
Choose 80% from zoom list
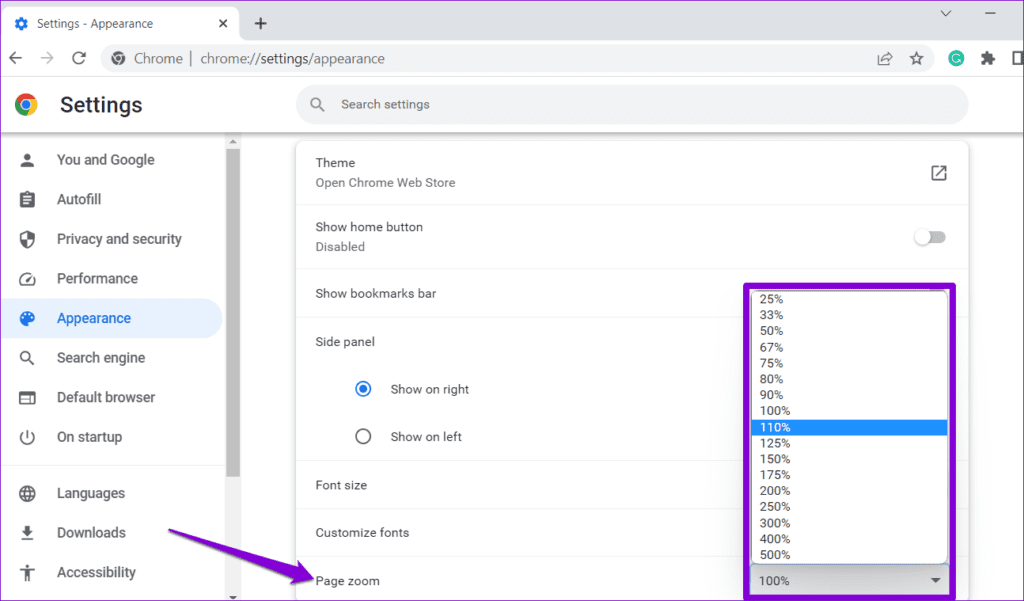(849, 379)
